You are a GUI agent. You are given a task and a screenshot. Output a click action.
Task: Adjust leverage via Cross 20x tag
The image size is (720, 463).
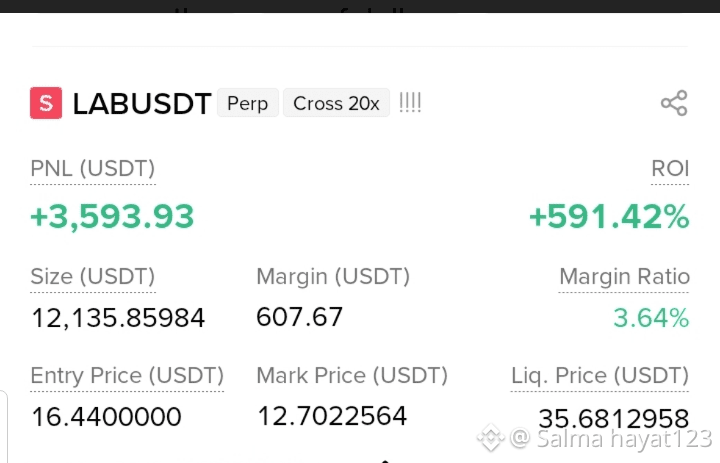pos(336,103)
